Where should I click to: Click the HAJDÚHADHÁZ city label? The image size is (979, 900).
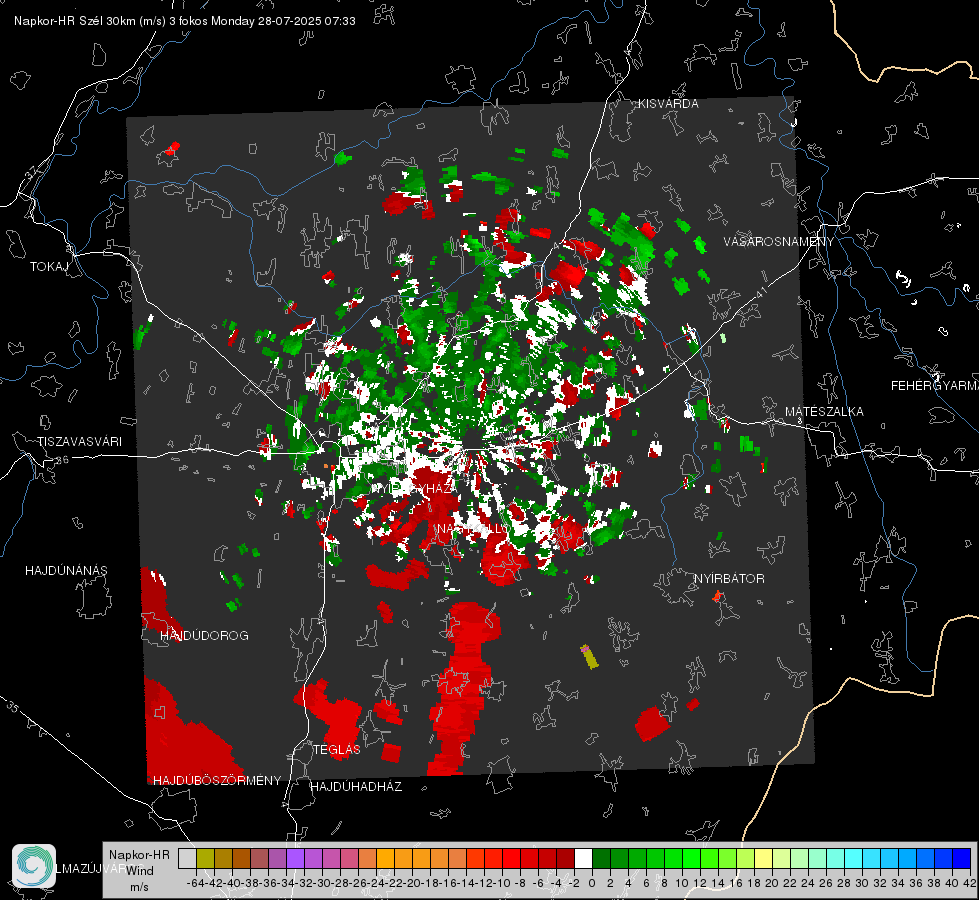tap(356, 786)
